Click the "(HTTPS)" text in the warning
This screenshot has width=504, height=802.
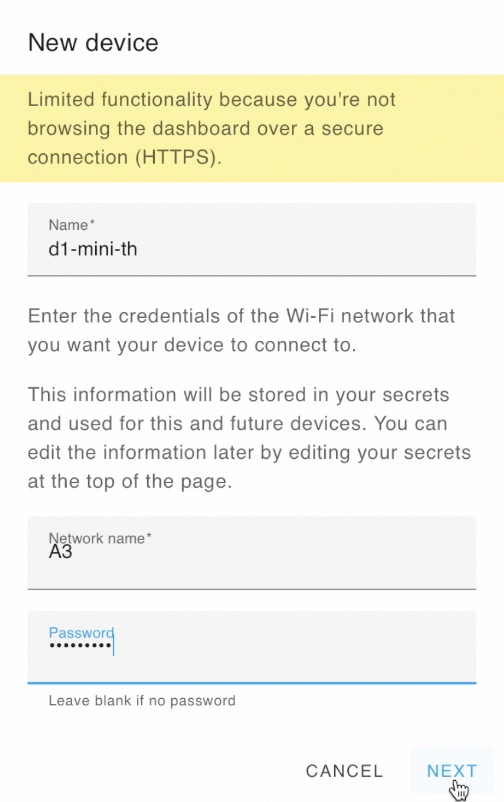tap(178, 157)
